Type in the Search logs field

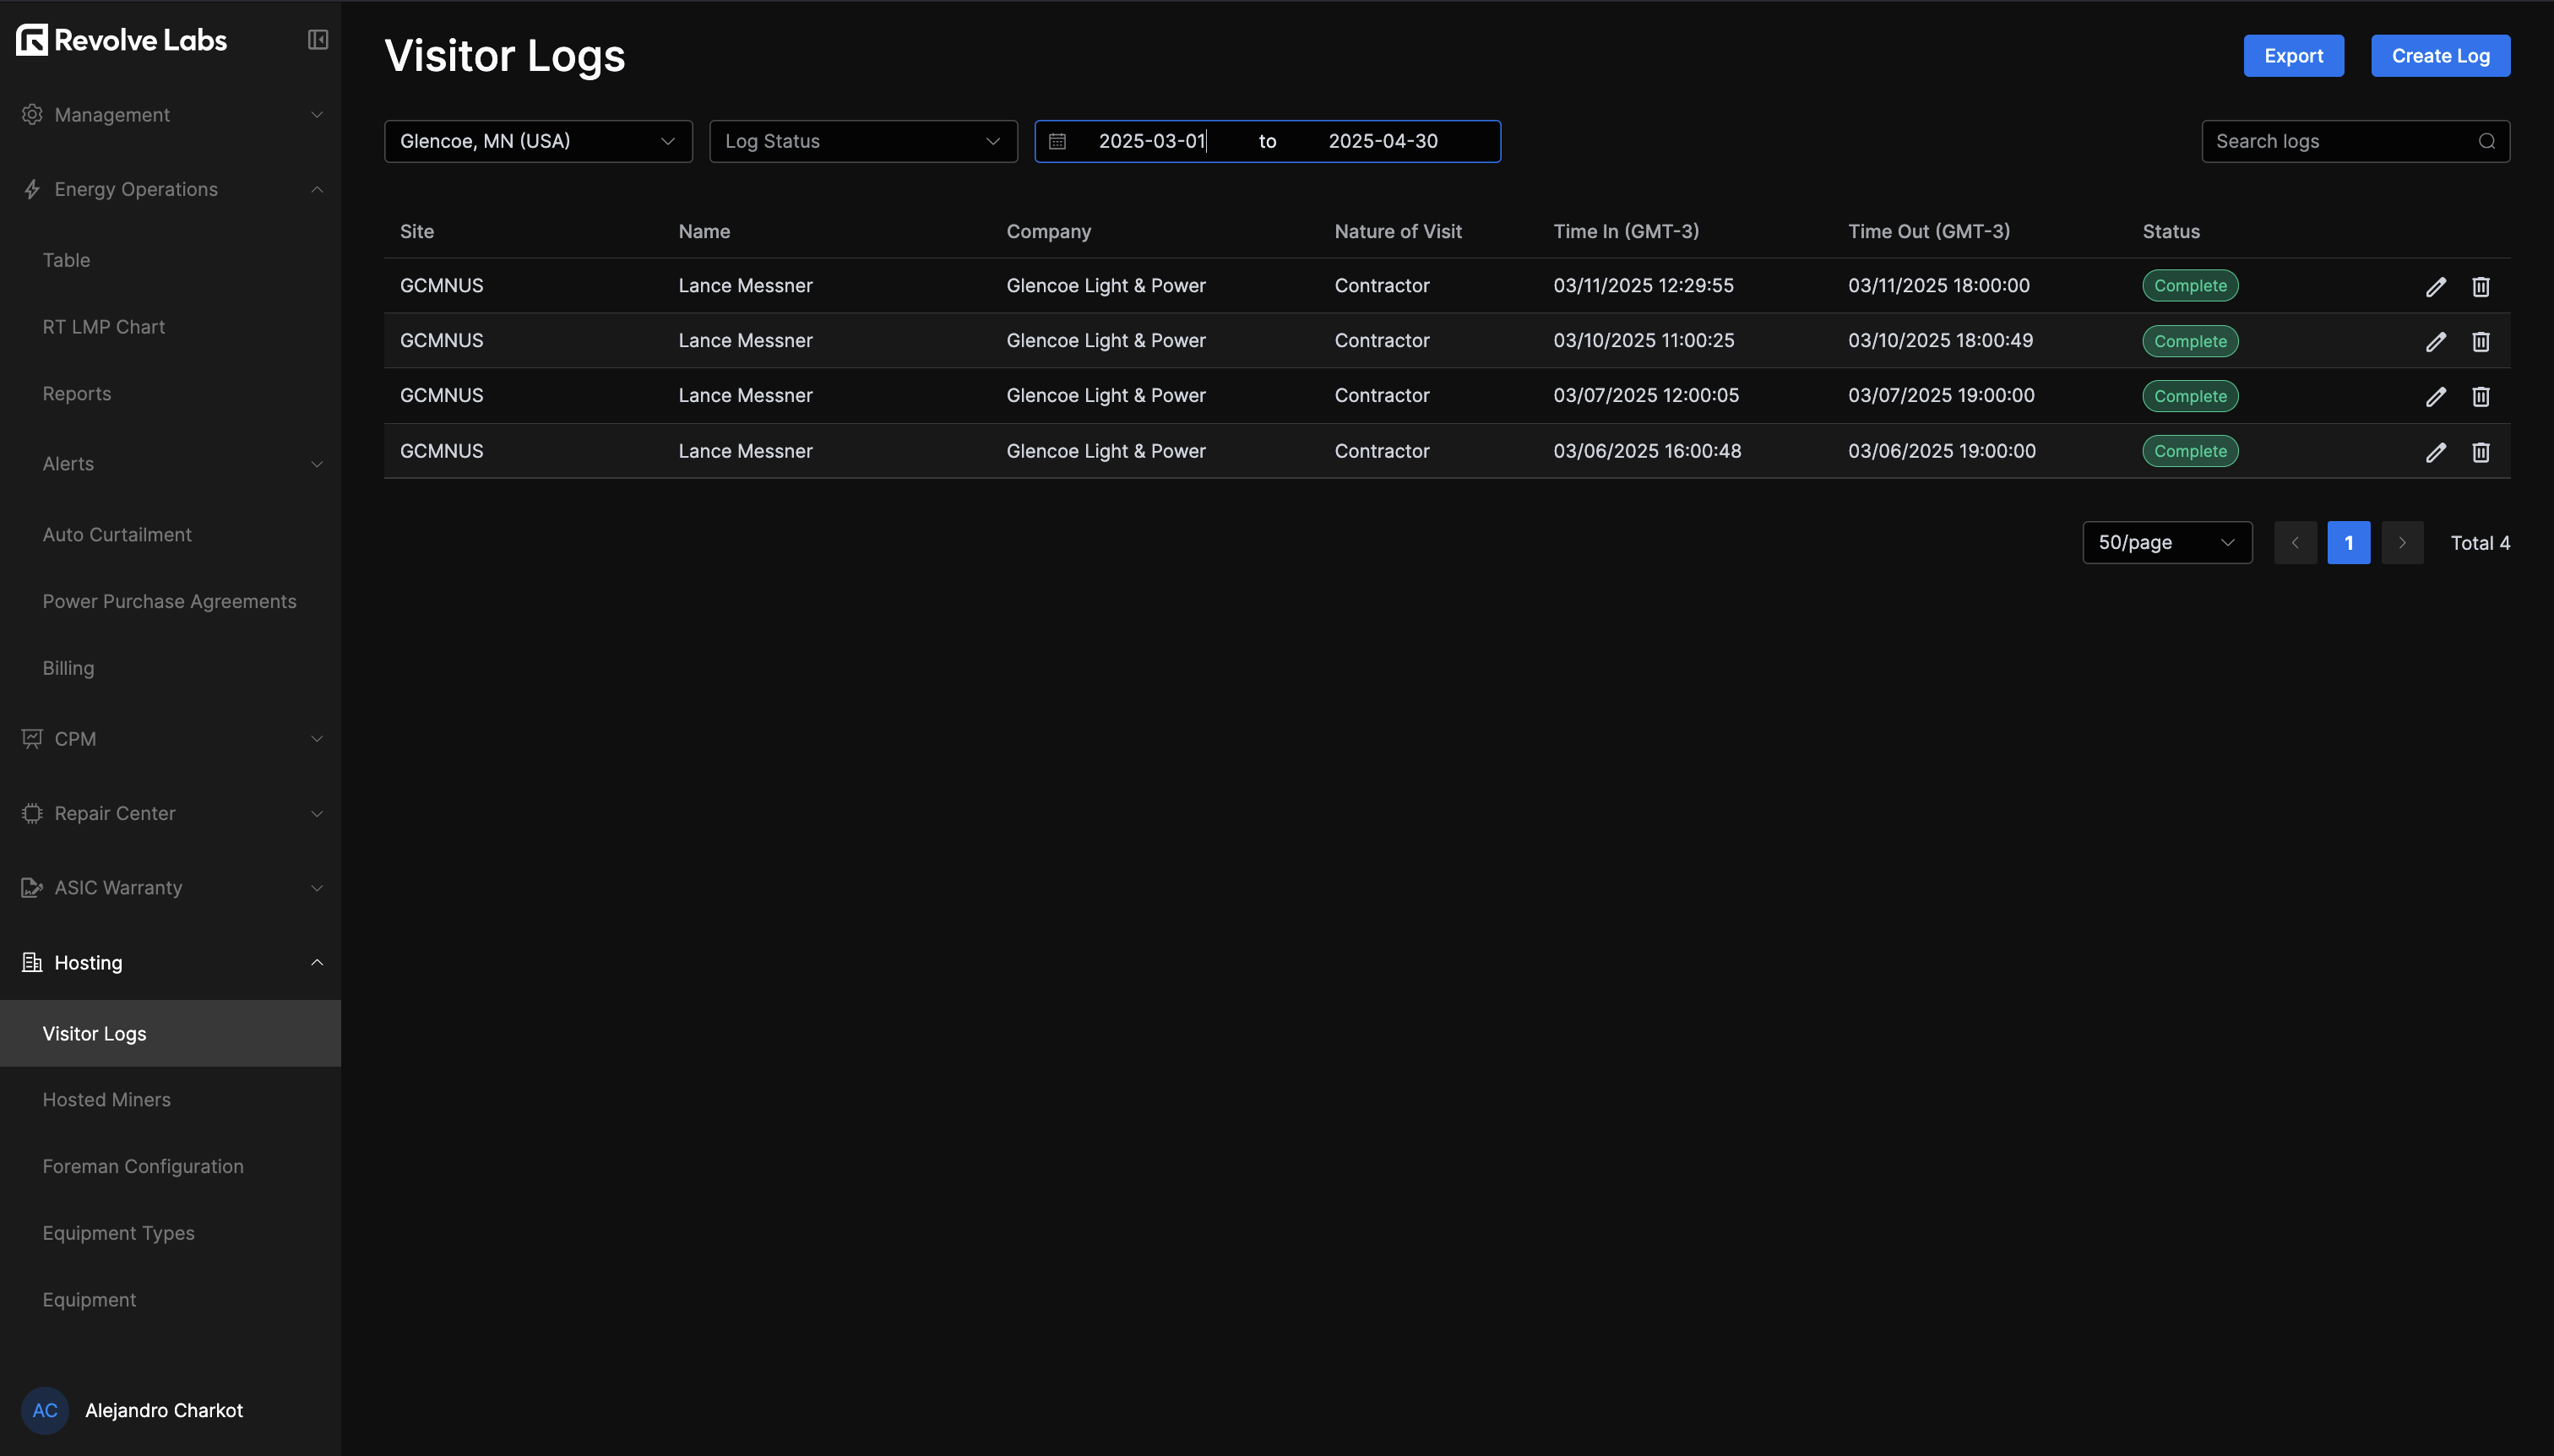[x=2330, y=141]
